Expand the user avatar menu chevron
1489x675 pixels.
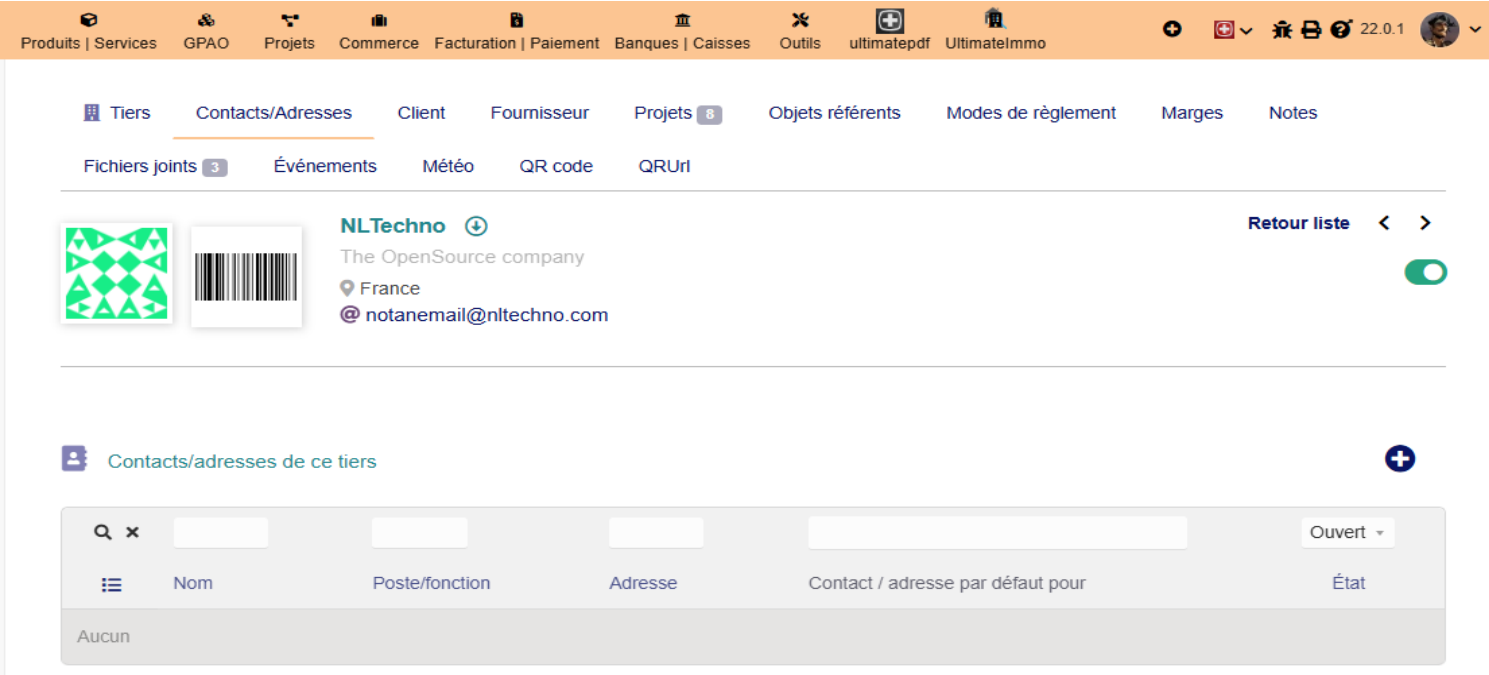point(1476,30)
